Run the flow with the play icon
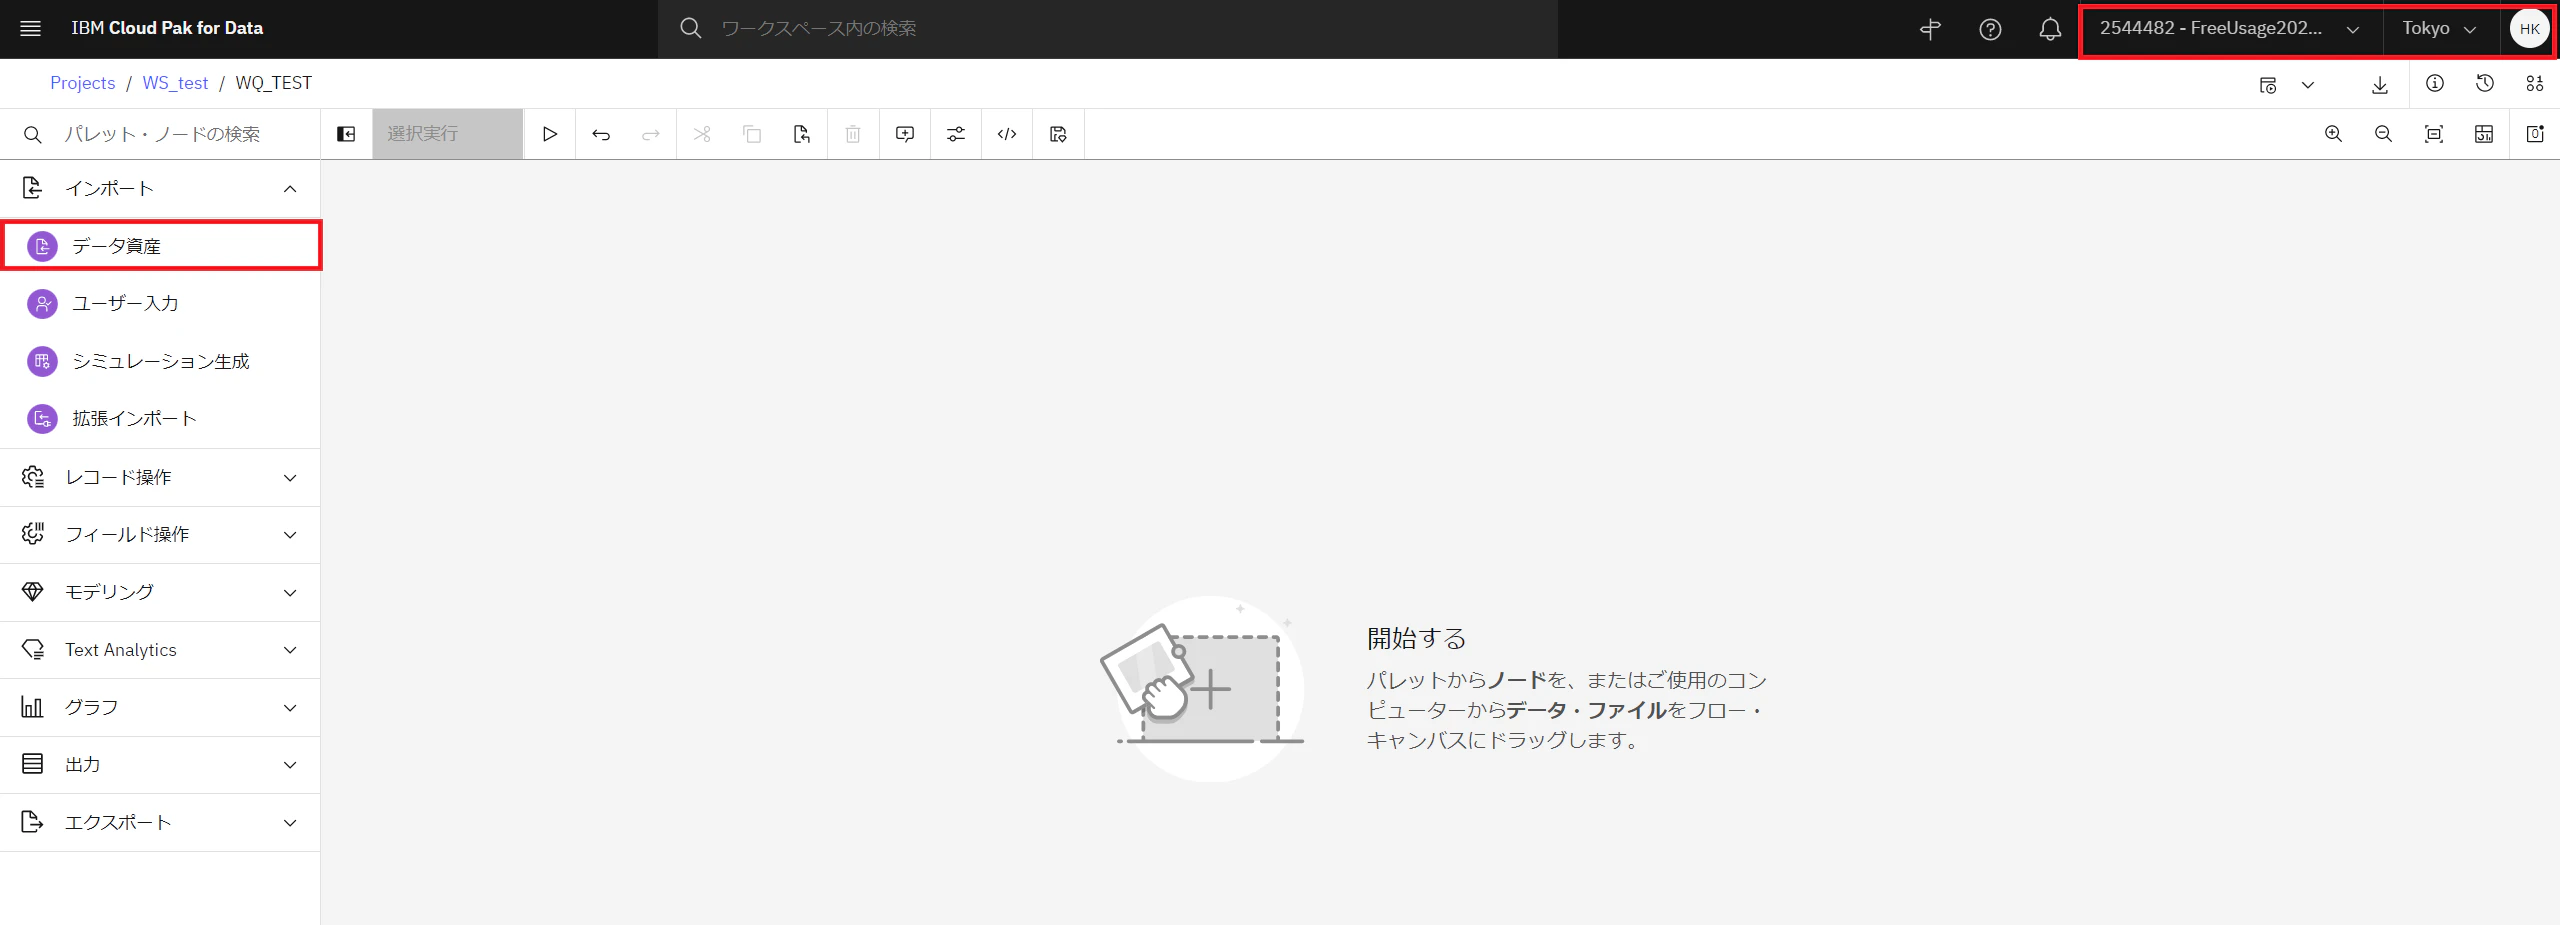 550,134
